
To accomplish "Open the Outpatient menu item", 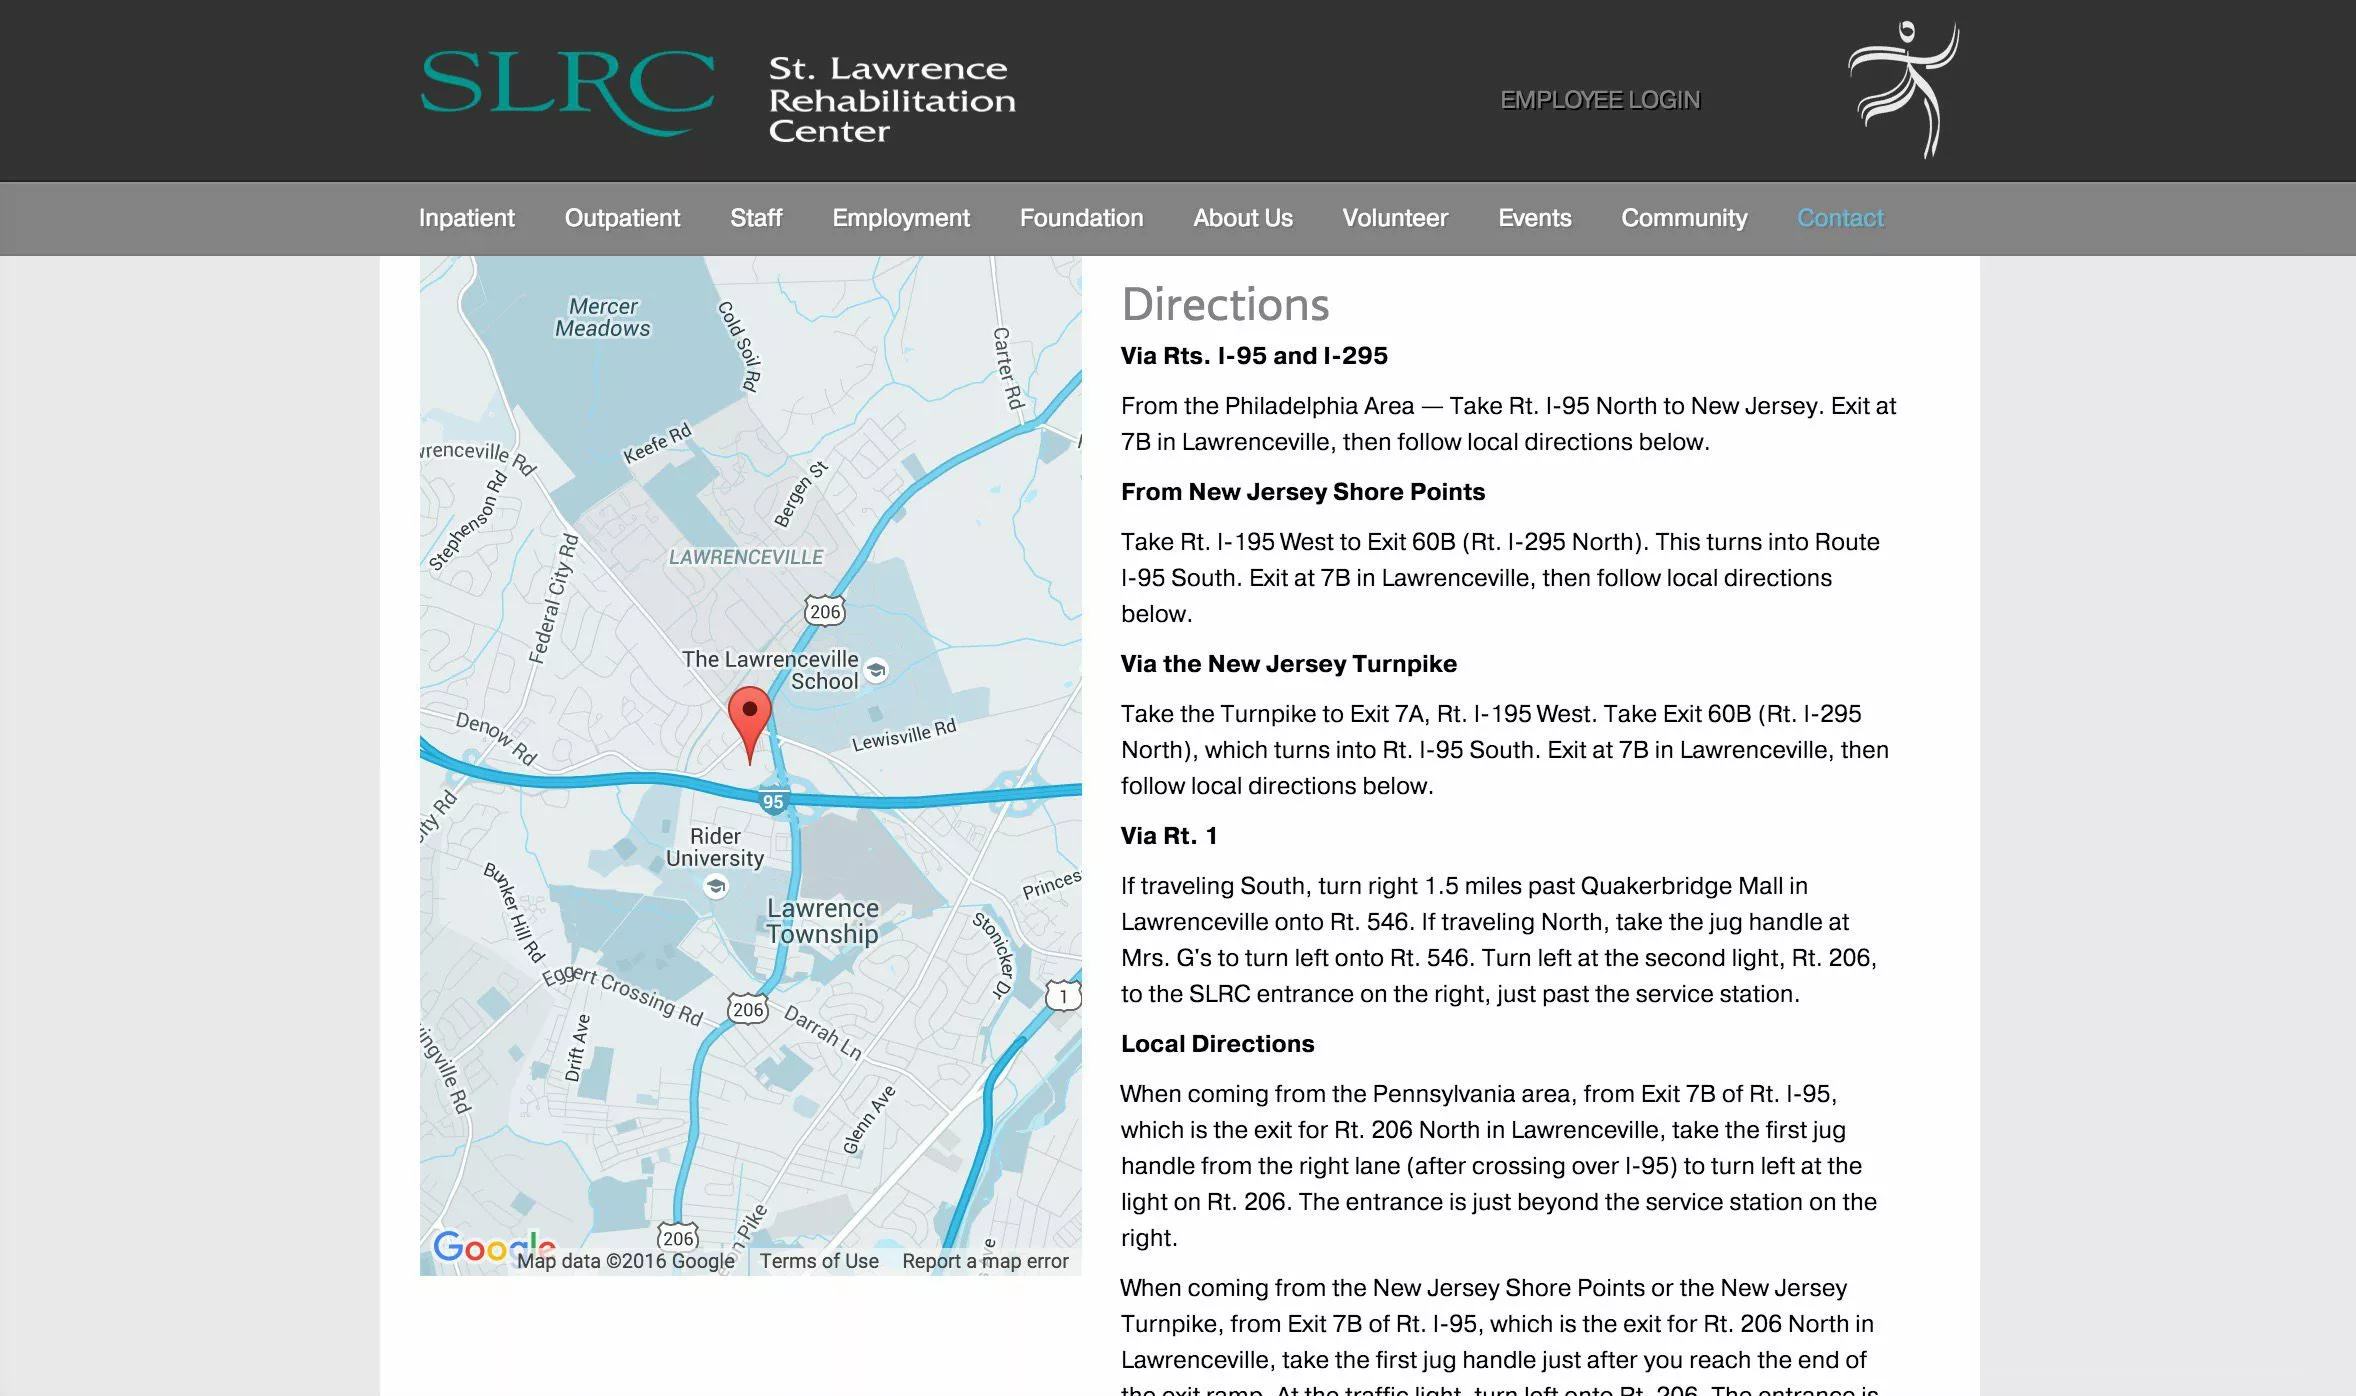I will pyautogui.click(x=622, y=218).
